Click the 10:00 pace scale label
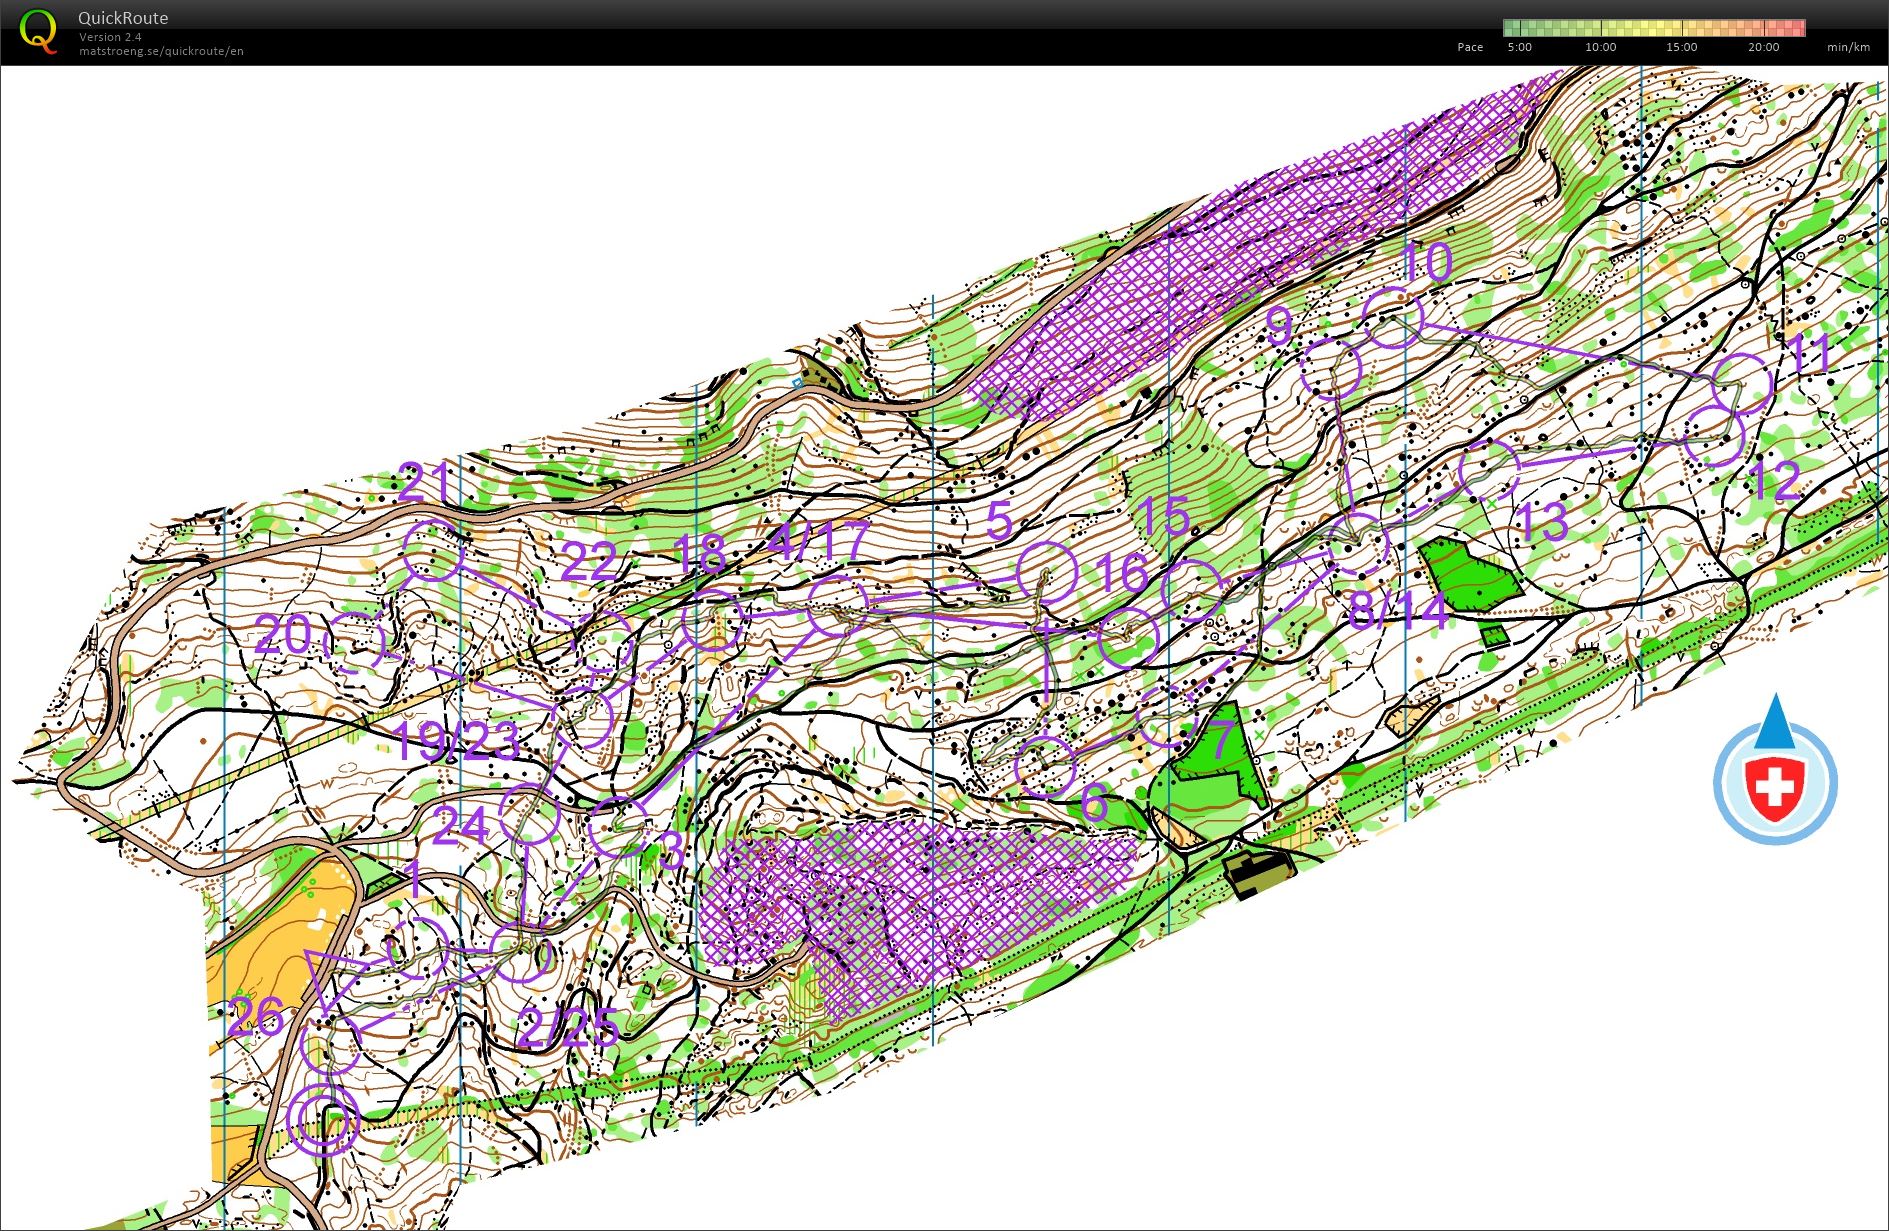Screen dimensions: 1889x1231 (x=1600, y=47)
